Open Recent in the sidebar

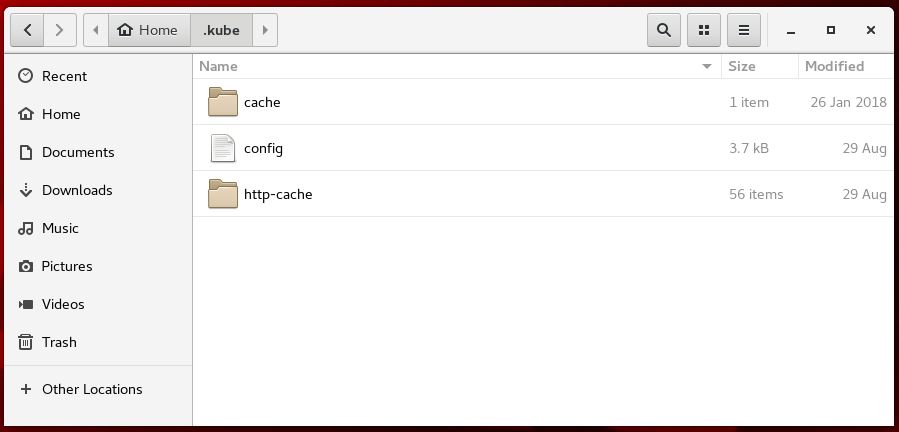[64, 76]
